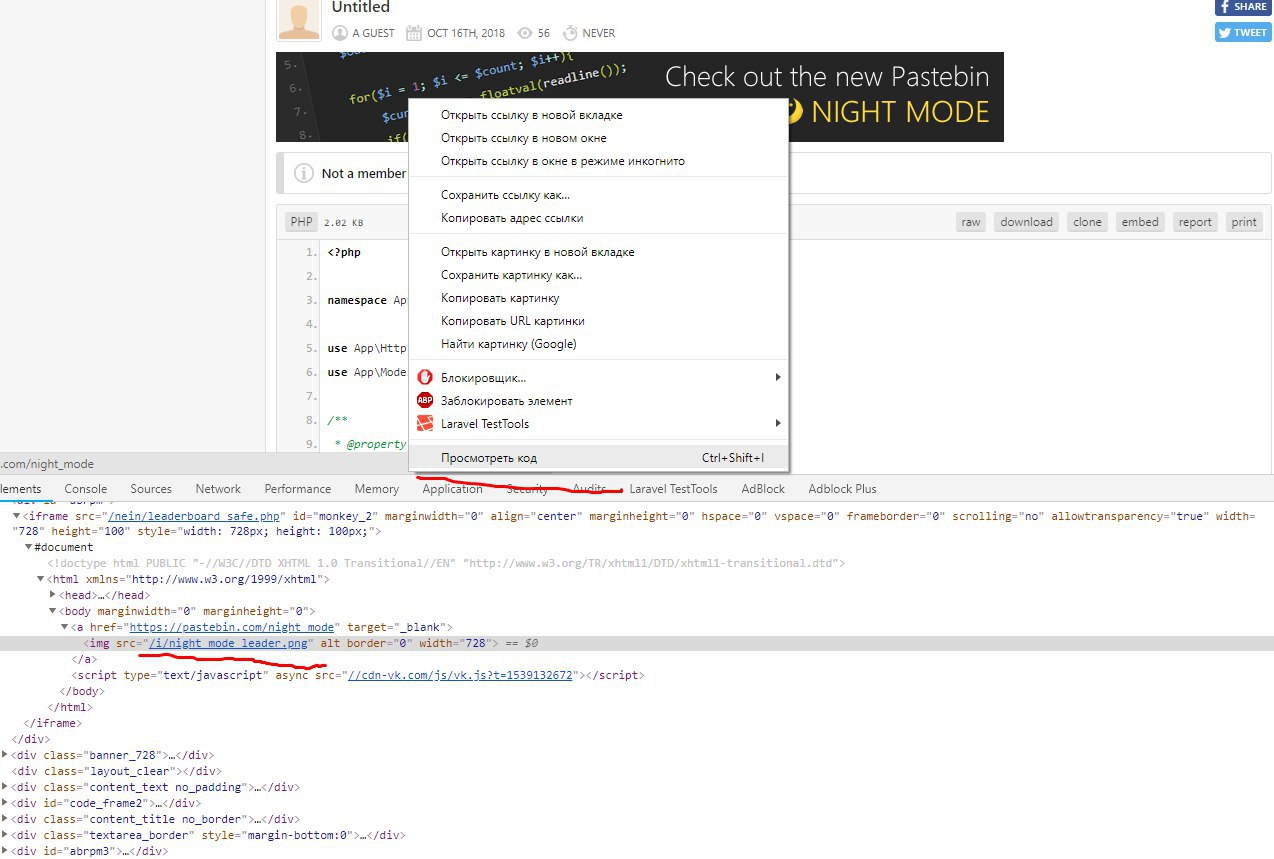Viewport: 1274px width, 859px height.
Task: Click the download button
Action: (1026, 222)
